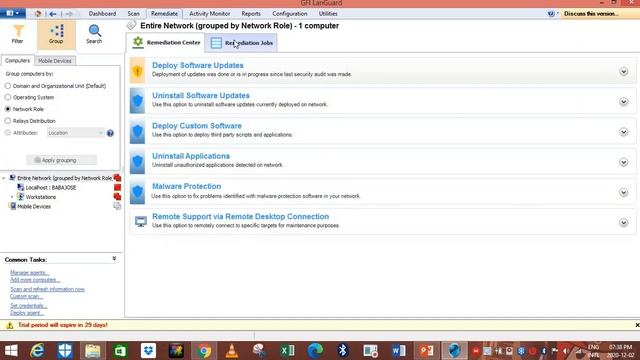
Task: Open the Location attributes dropdown
Action: 76,133
